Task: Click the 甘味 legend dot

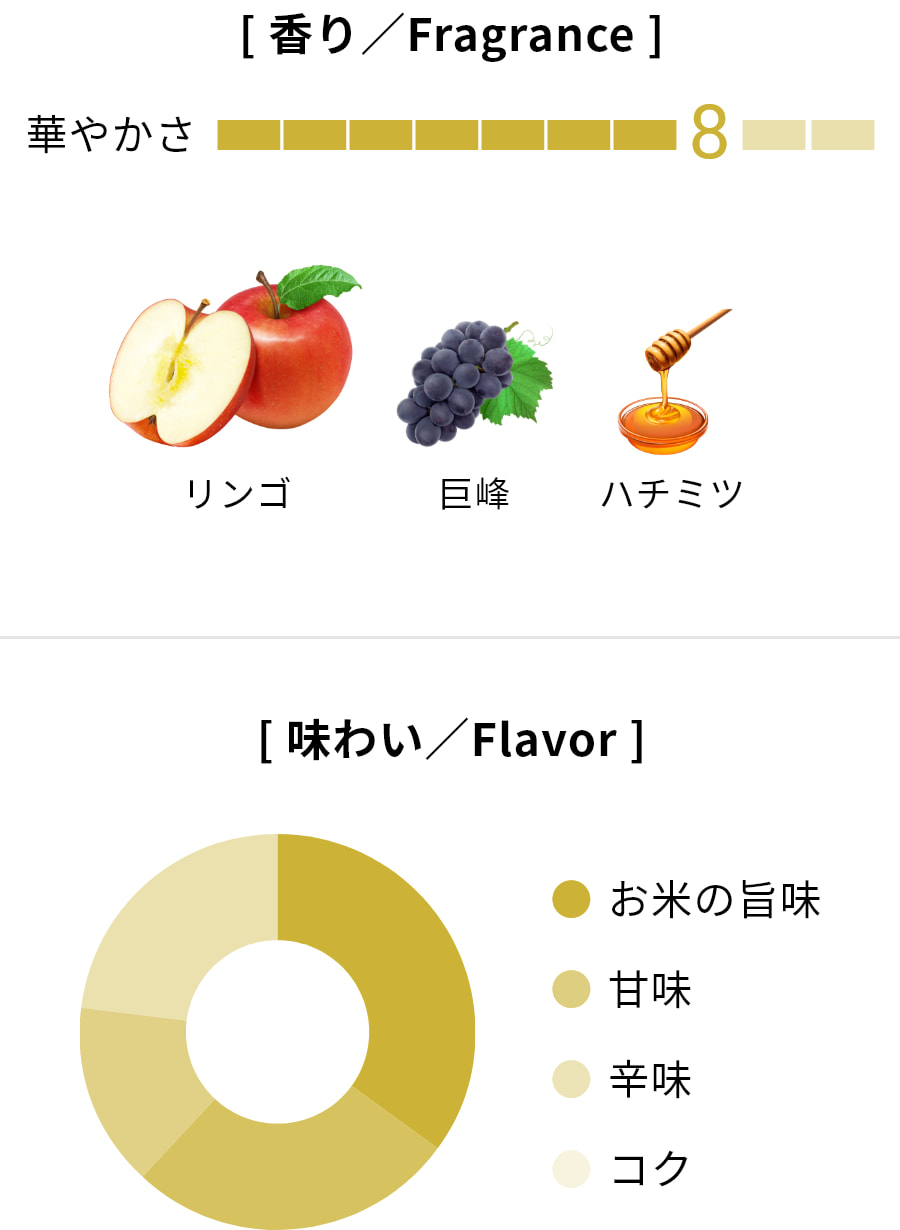Action: (x=571, y=990)
